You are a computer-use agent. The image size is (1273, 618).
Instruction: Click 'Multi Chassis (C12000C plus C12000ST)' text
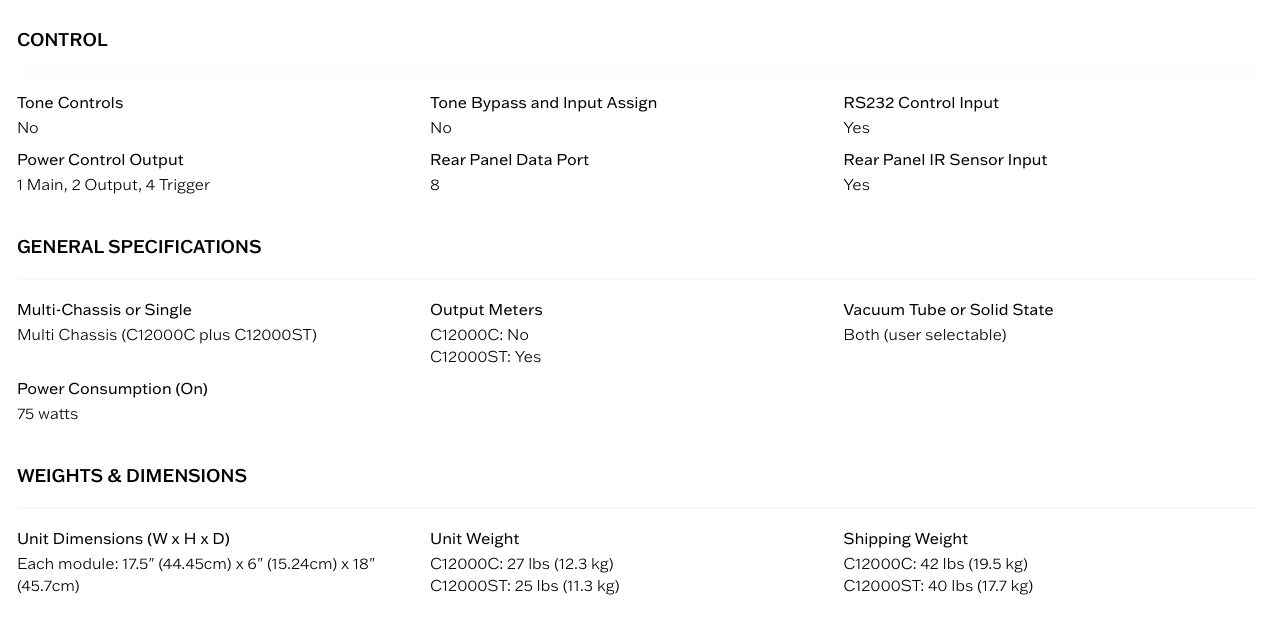[166, 335]
